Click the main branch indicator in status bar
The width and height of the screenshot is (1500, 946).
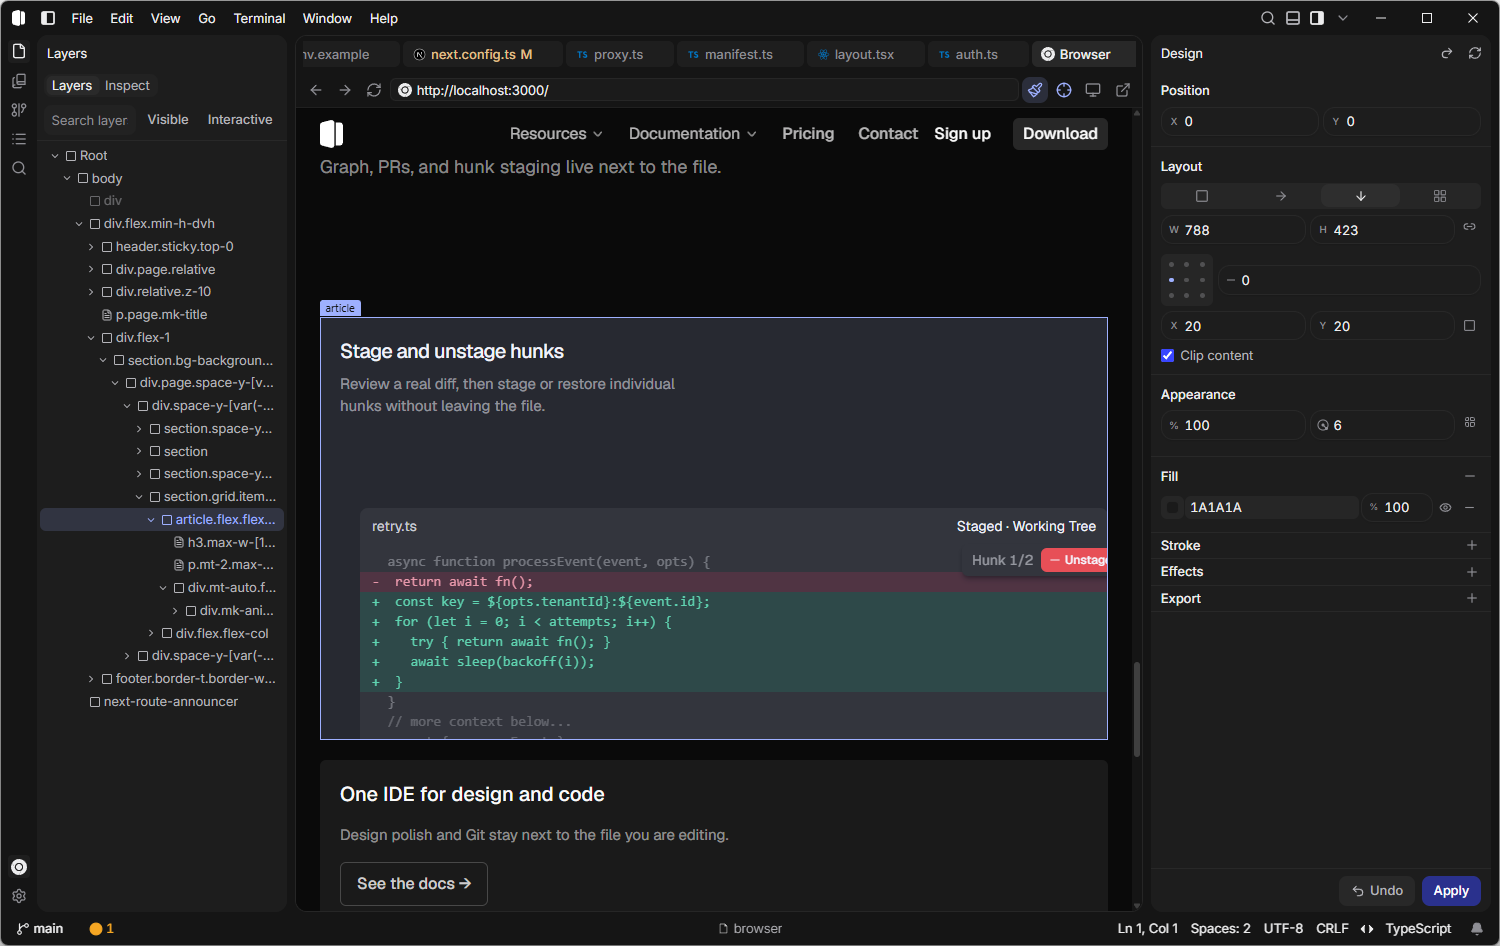[40, 928]
